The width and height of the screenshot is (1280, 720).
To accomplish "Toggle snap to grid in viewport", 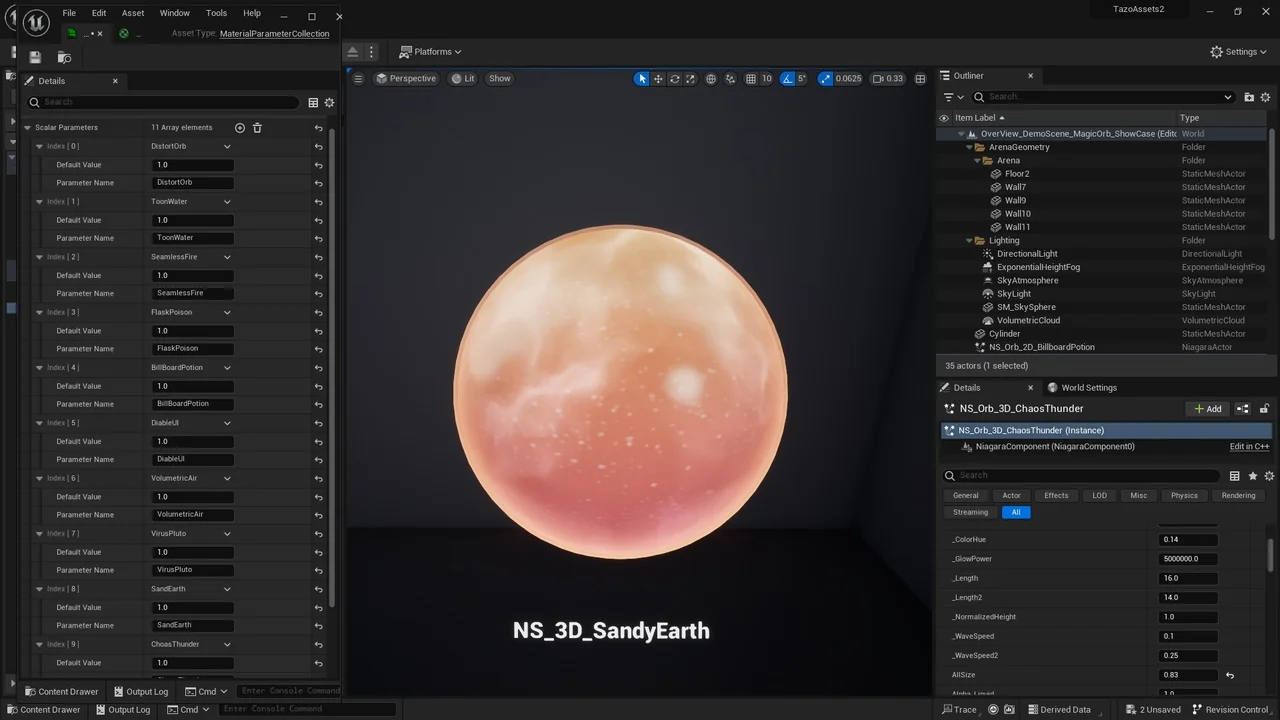I will [x=751, y=78].
